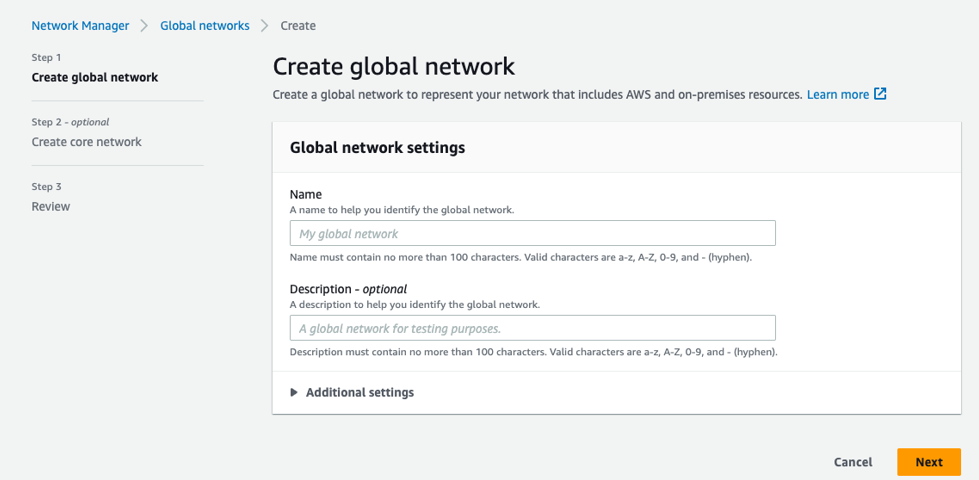Click the Create breadcrumb item
Screen dimensions: 979x480
point(298,26)
